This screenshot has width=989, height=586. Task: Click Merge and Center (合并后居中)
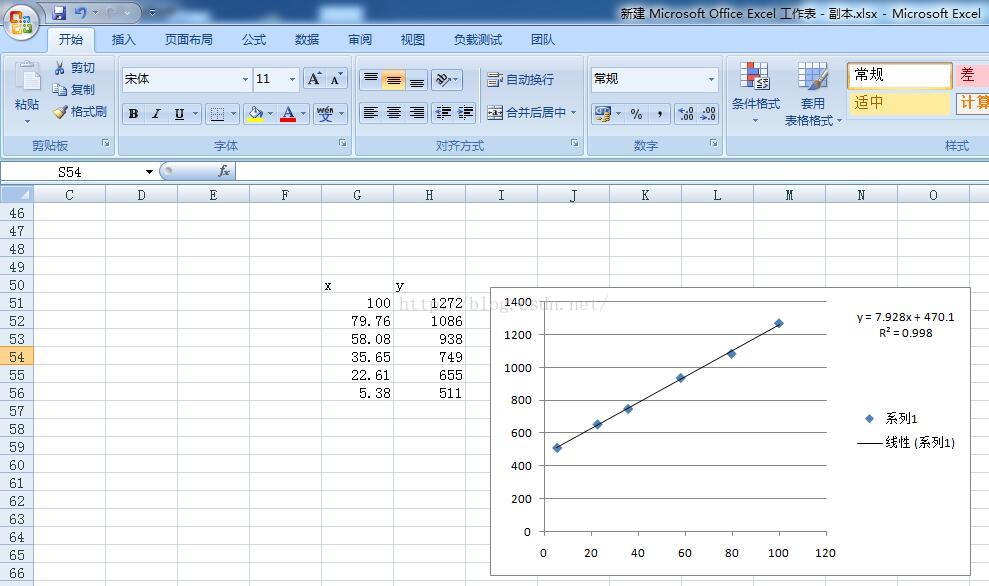click(x=527, y=113)
